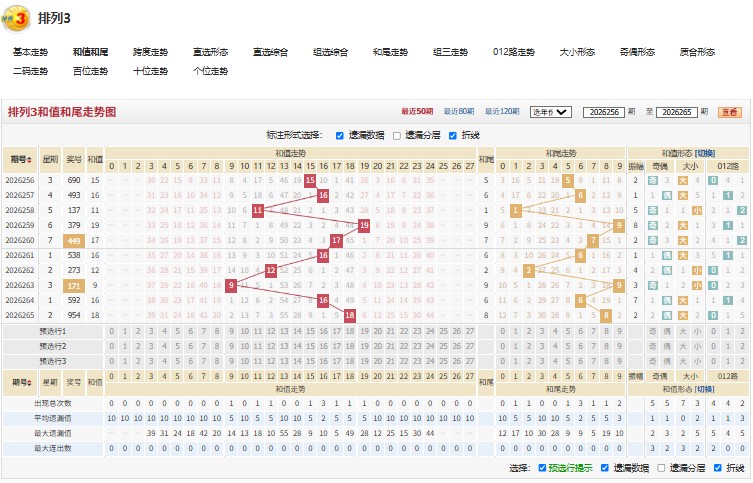753x483 pixels.
Task: Click 奖号 592 in row 2026264
Action: [74, 300]
